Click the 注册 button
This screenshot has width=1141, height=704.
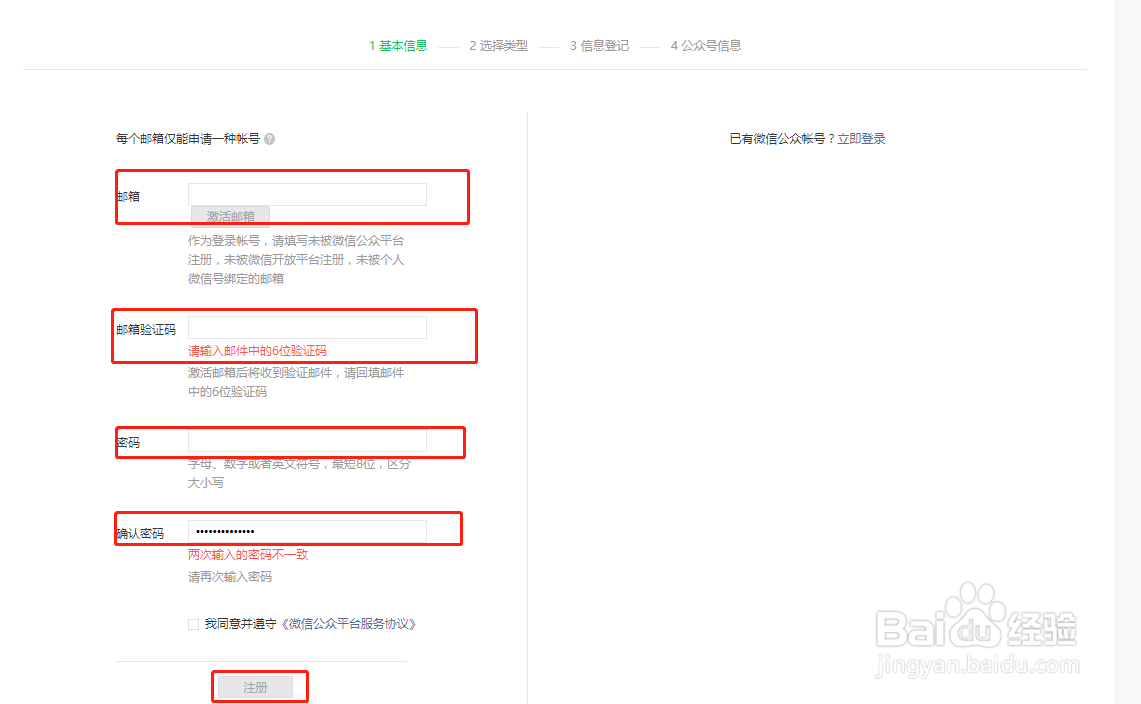[x=255, y=687]
